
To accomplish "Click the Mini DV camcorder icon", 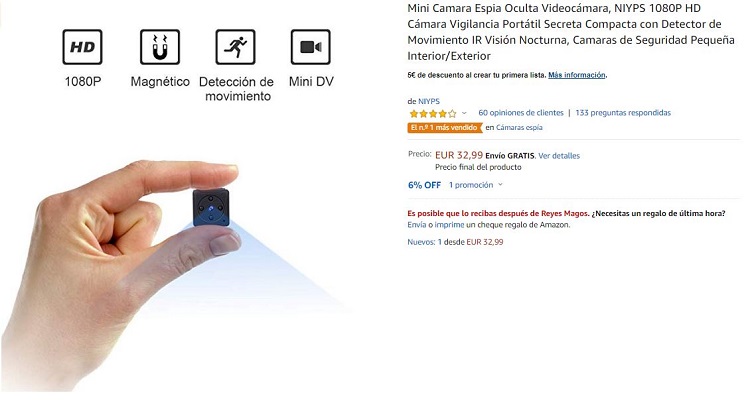I will (310, 47).
